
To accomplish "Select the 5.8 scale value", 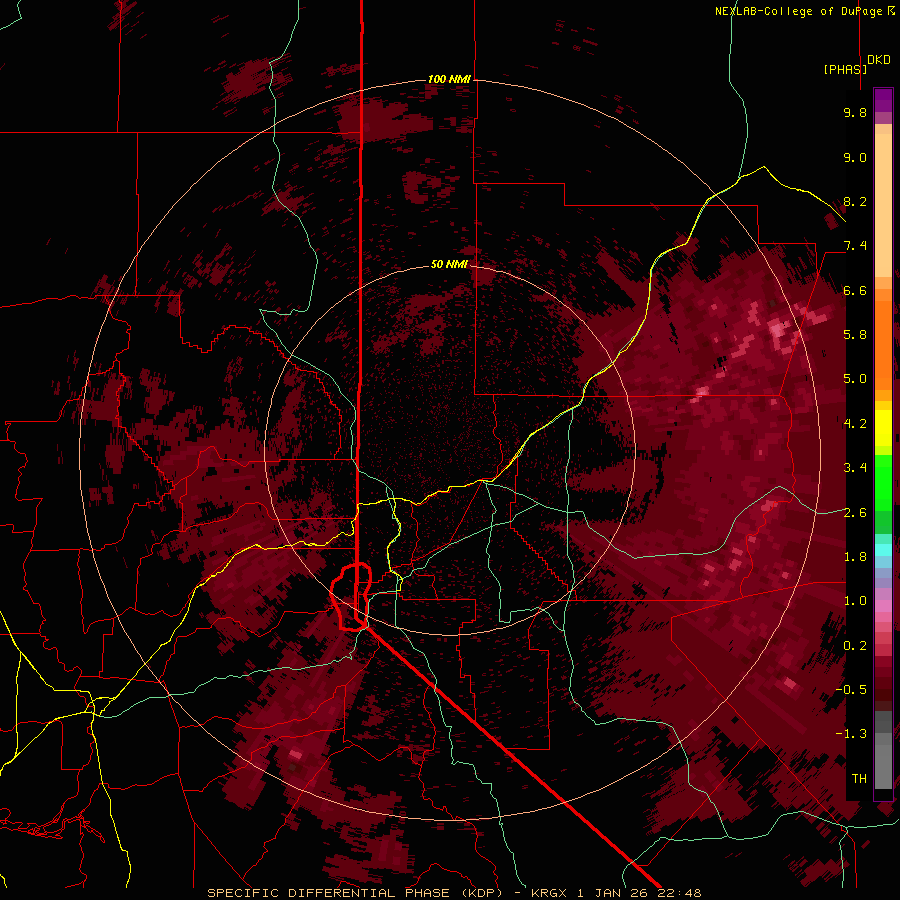I will pyautogui.click(x=855, y=335).
